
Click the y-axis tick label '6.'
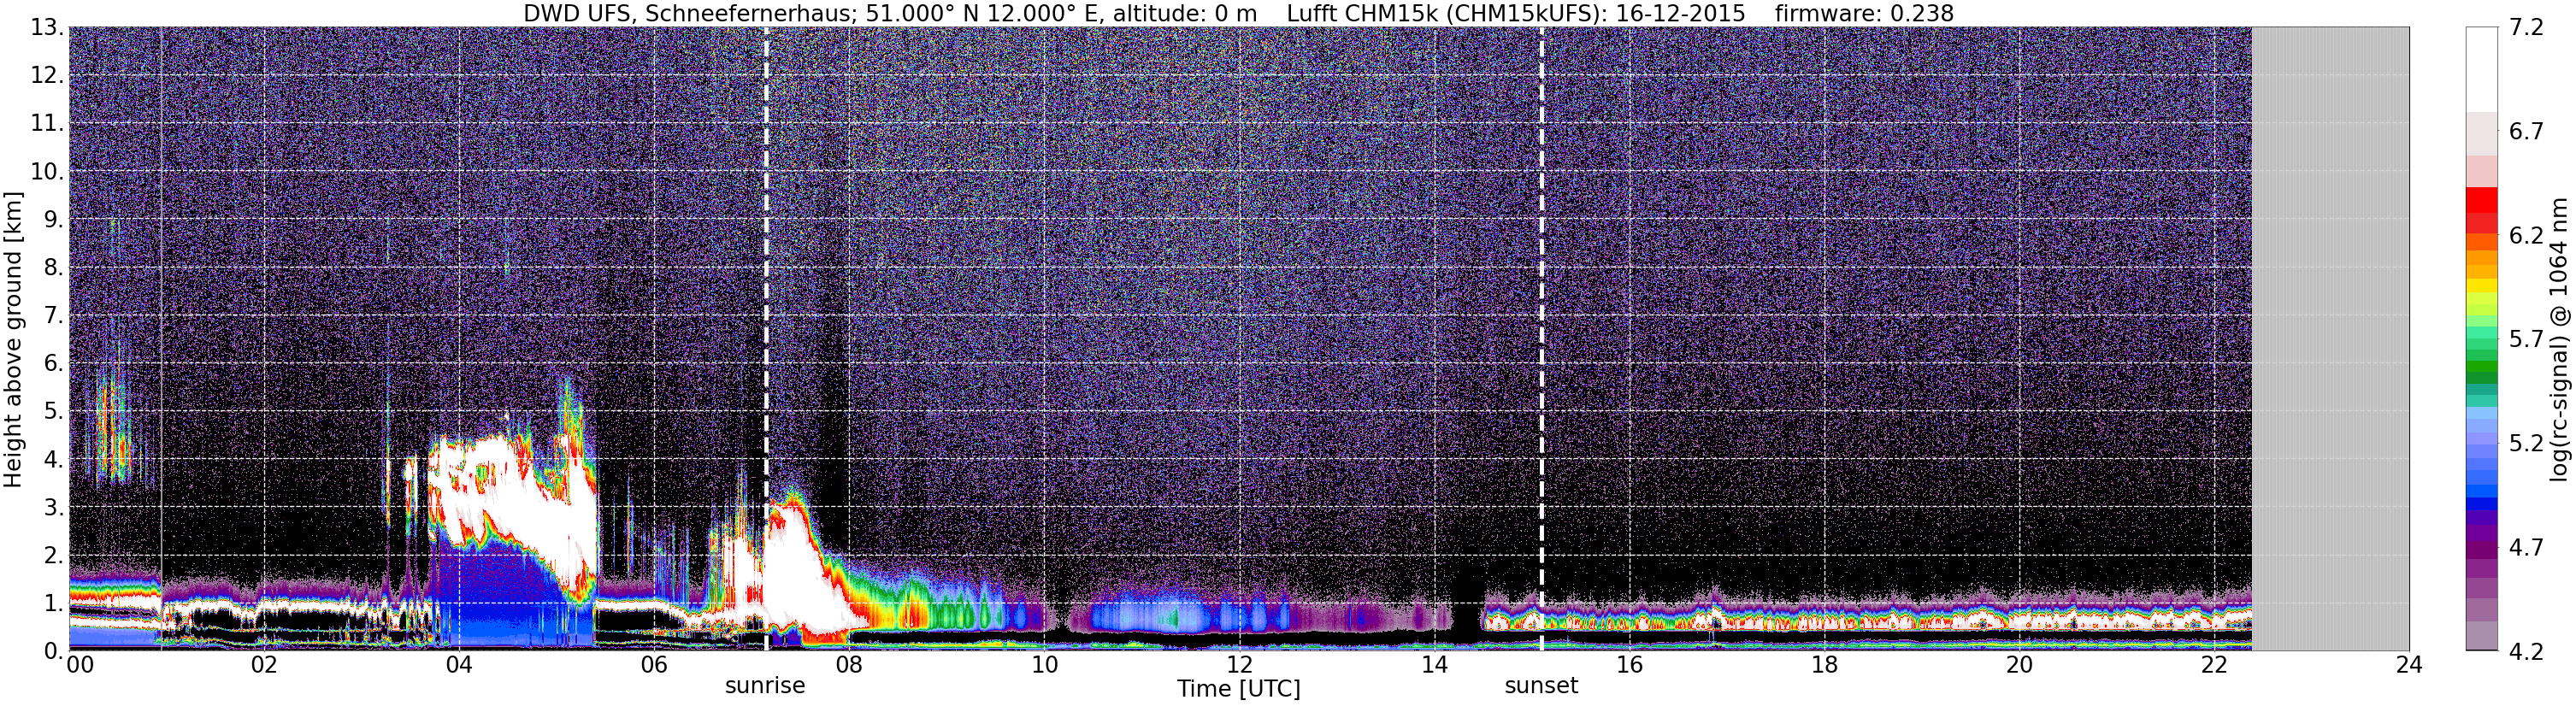click(53, 364)
